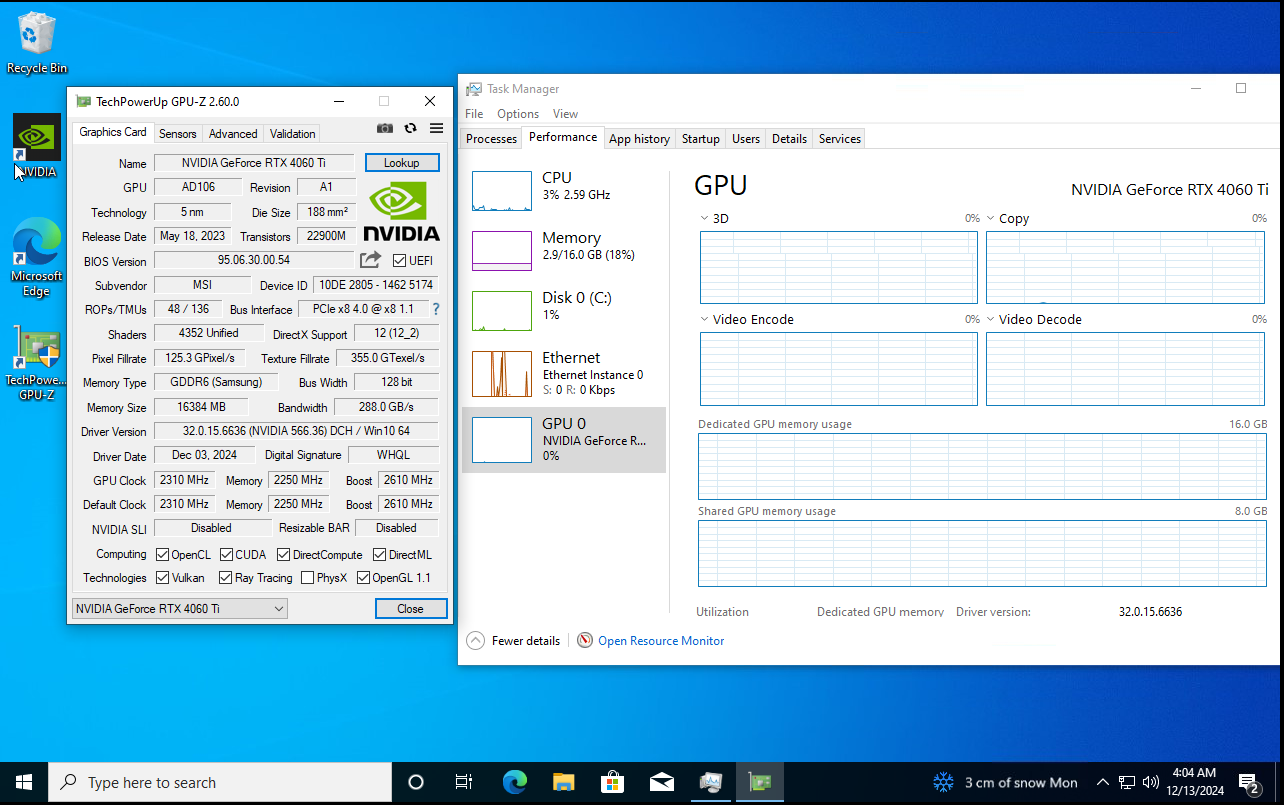This screenshot has height=805, width=1284.
Task: Open the notification center icon
Action: pos(1249,782)
